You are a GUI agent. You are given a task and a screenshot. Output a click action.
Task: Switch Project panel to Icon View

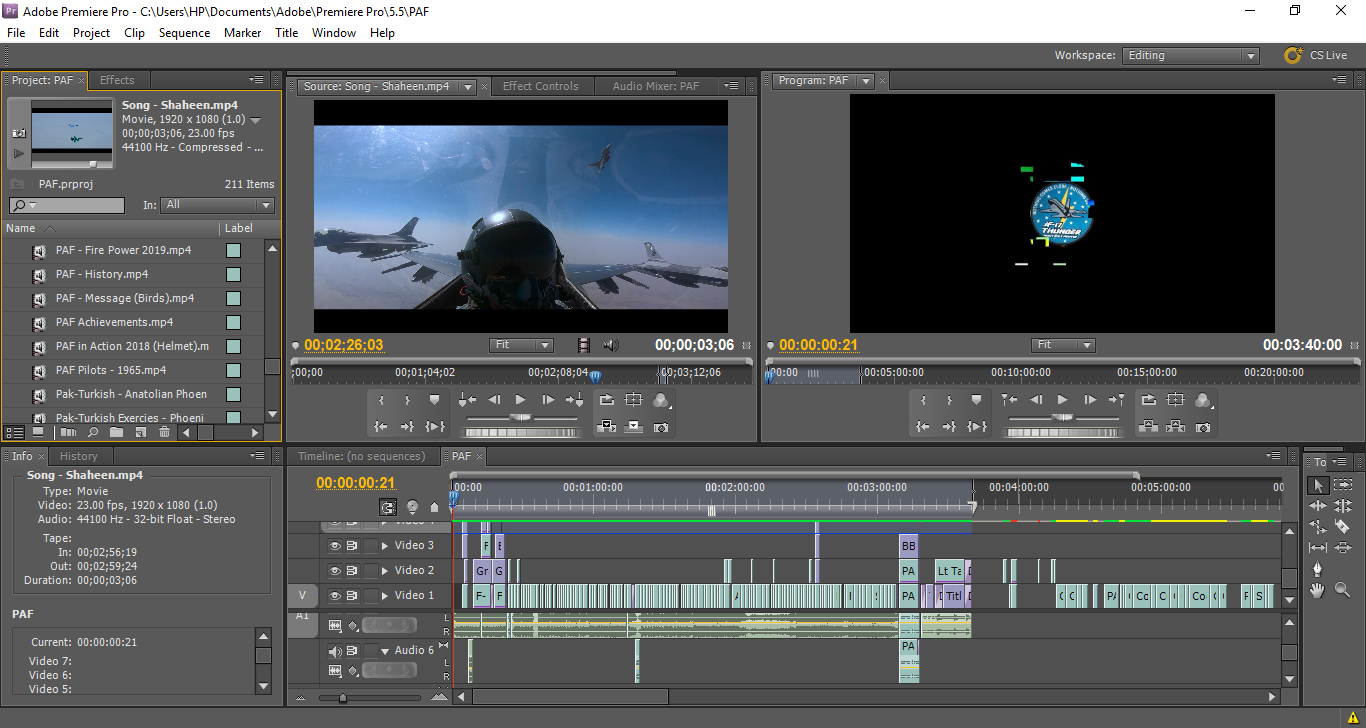point(38,433)
